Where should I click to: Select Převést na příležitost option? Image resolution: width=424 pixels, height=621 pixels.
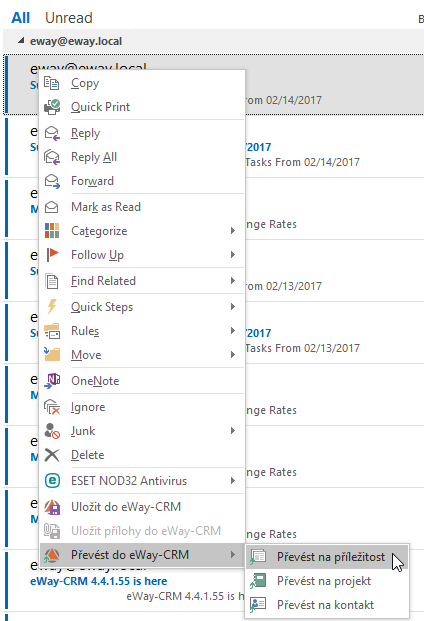click(x=327, y=557)
